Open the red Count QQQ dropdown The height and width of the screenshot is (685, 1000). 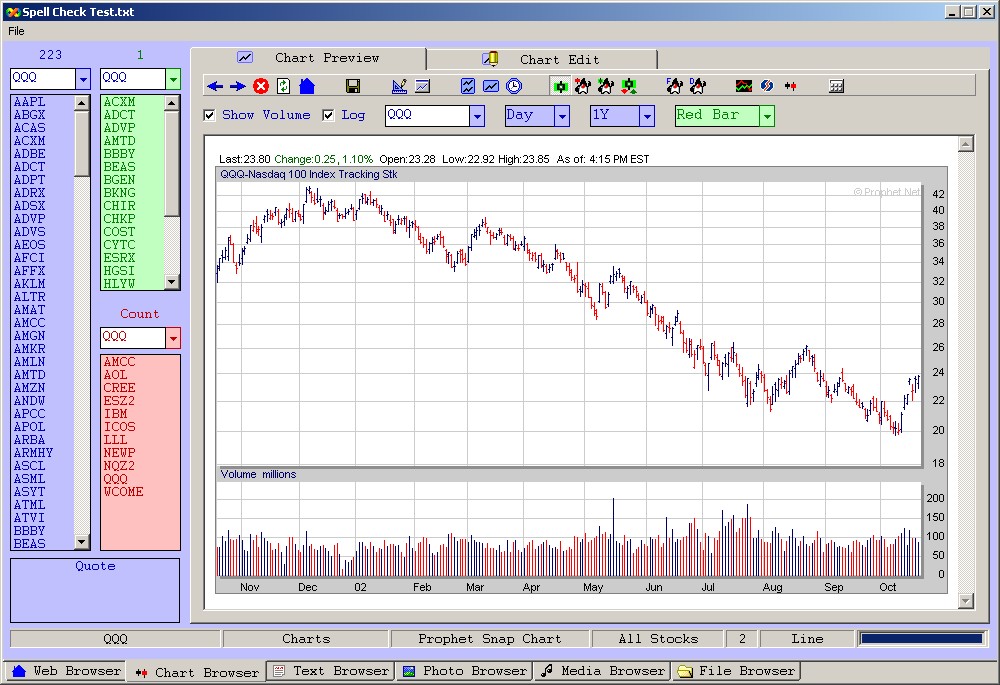click(173, 338)
